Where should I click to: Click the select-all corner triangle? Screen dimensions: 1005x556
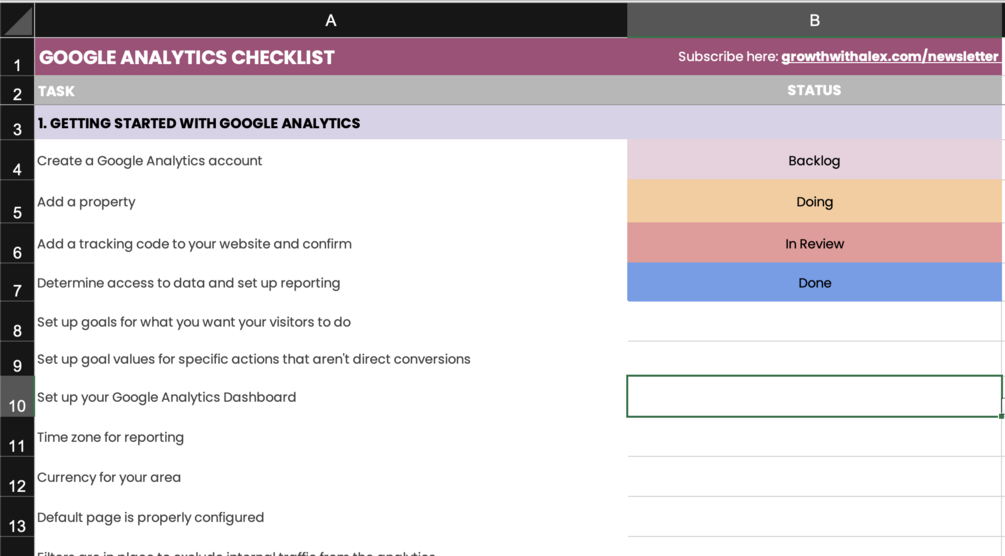pyautogui.click(x=18, y=20)
